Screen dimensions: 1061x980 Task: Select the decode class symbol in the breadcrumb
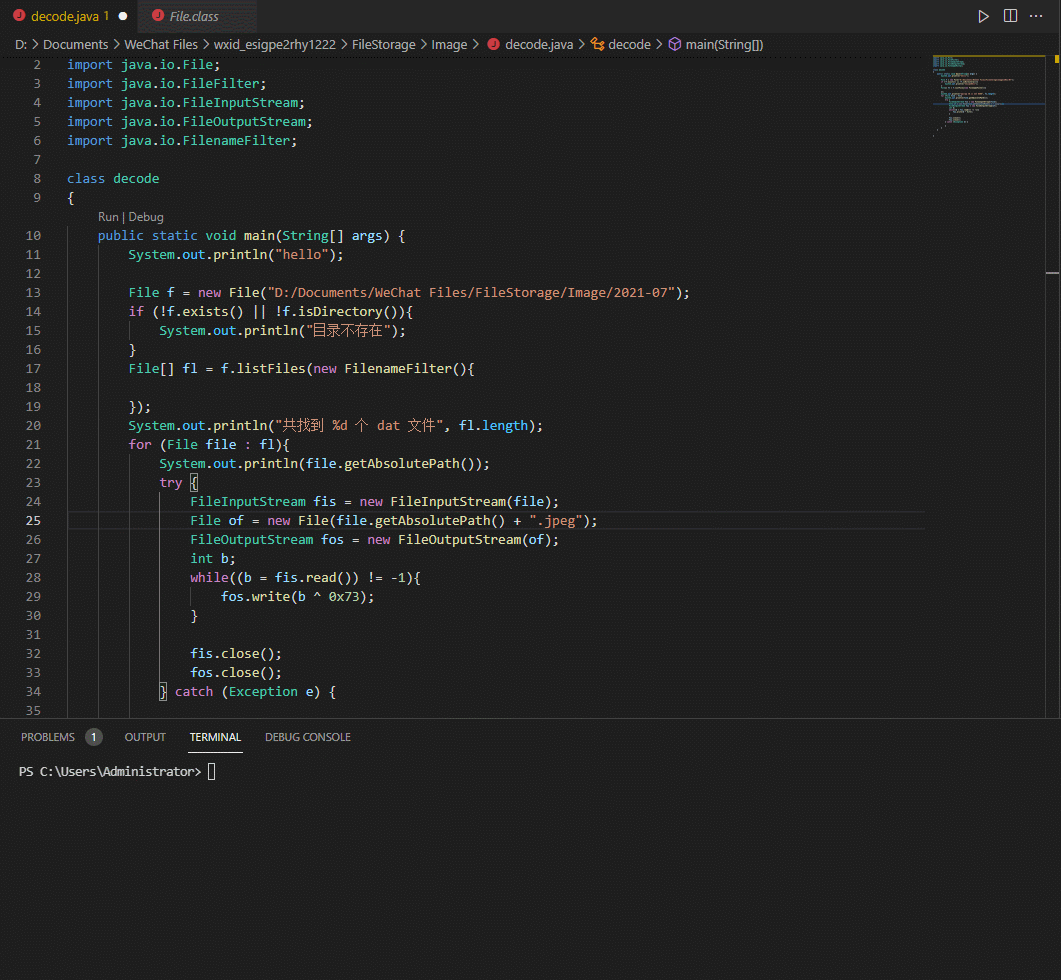click(621, 44)
